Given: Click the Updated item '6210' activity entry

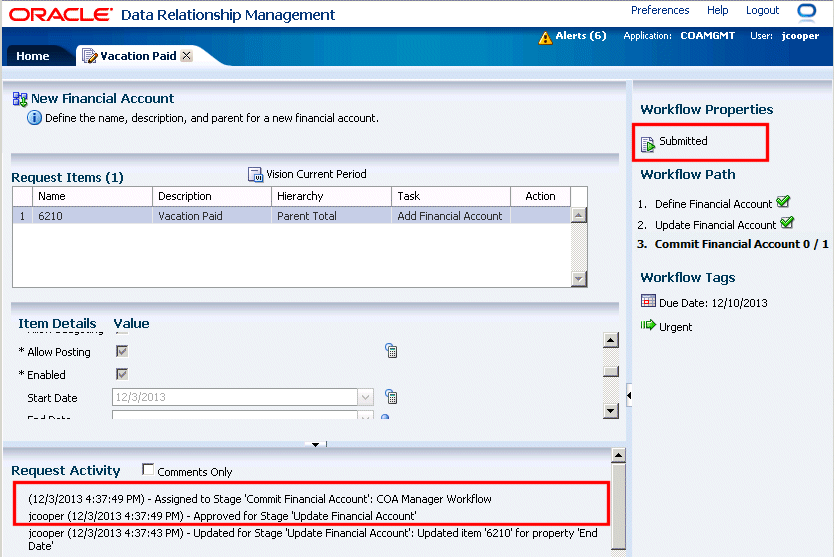Looking at the screenshot, I should click(x=313, y=539).
